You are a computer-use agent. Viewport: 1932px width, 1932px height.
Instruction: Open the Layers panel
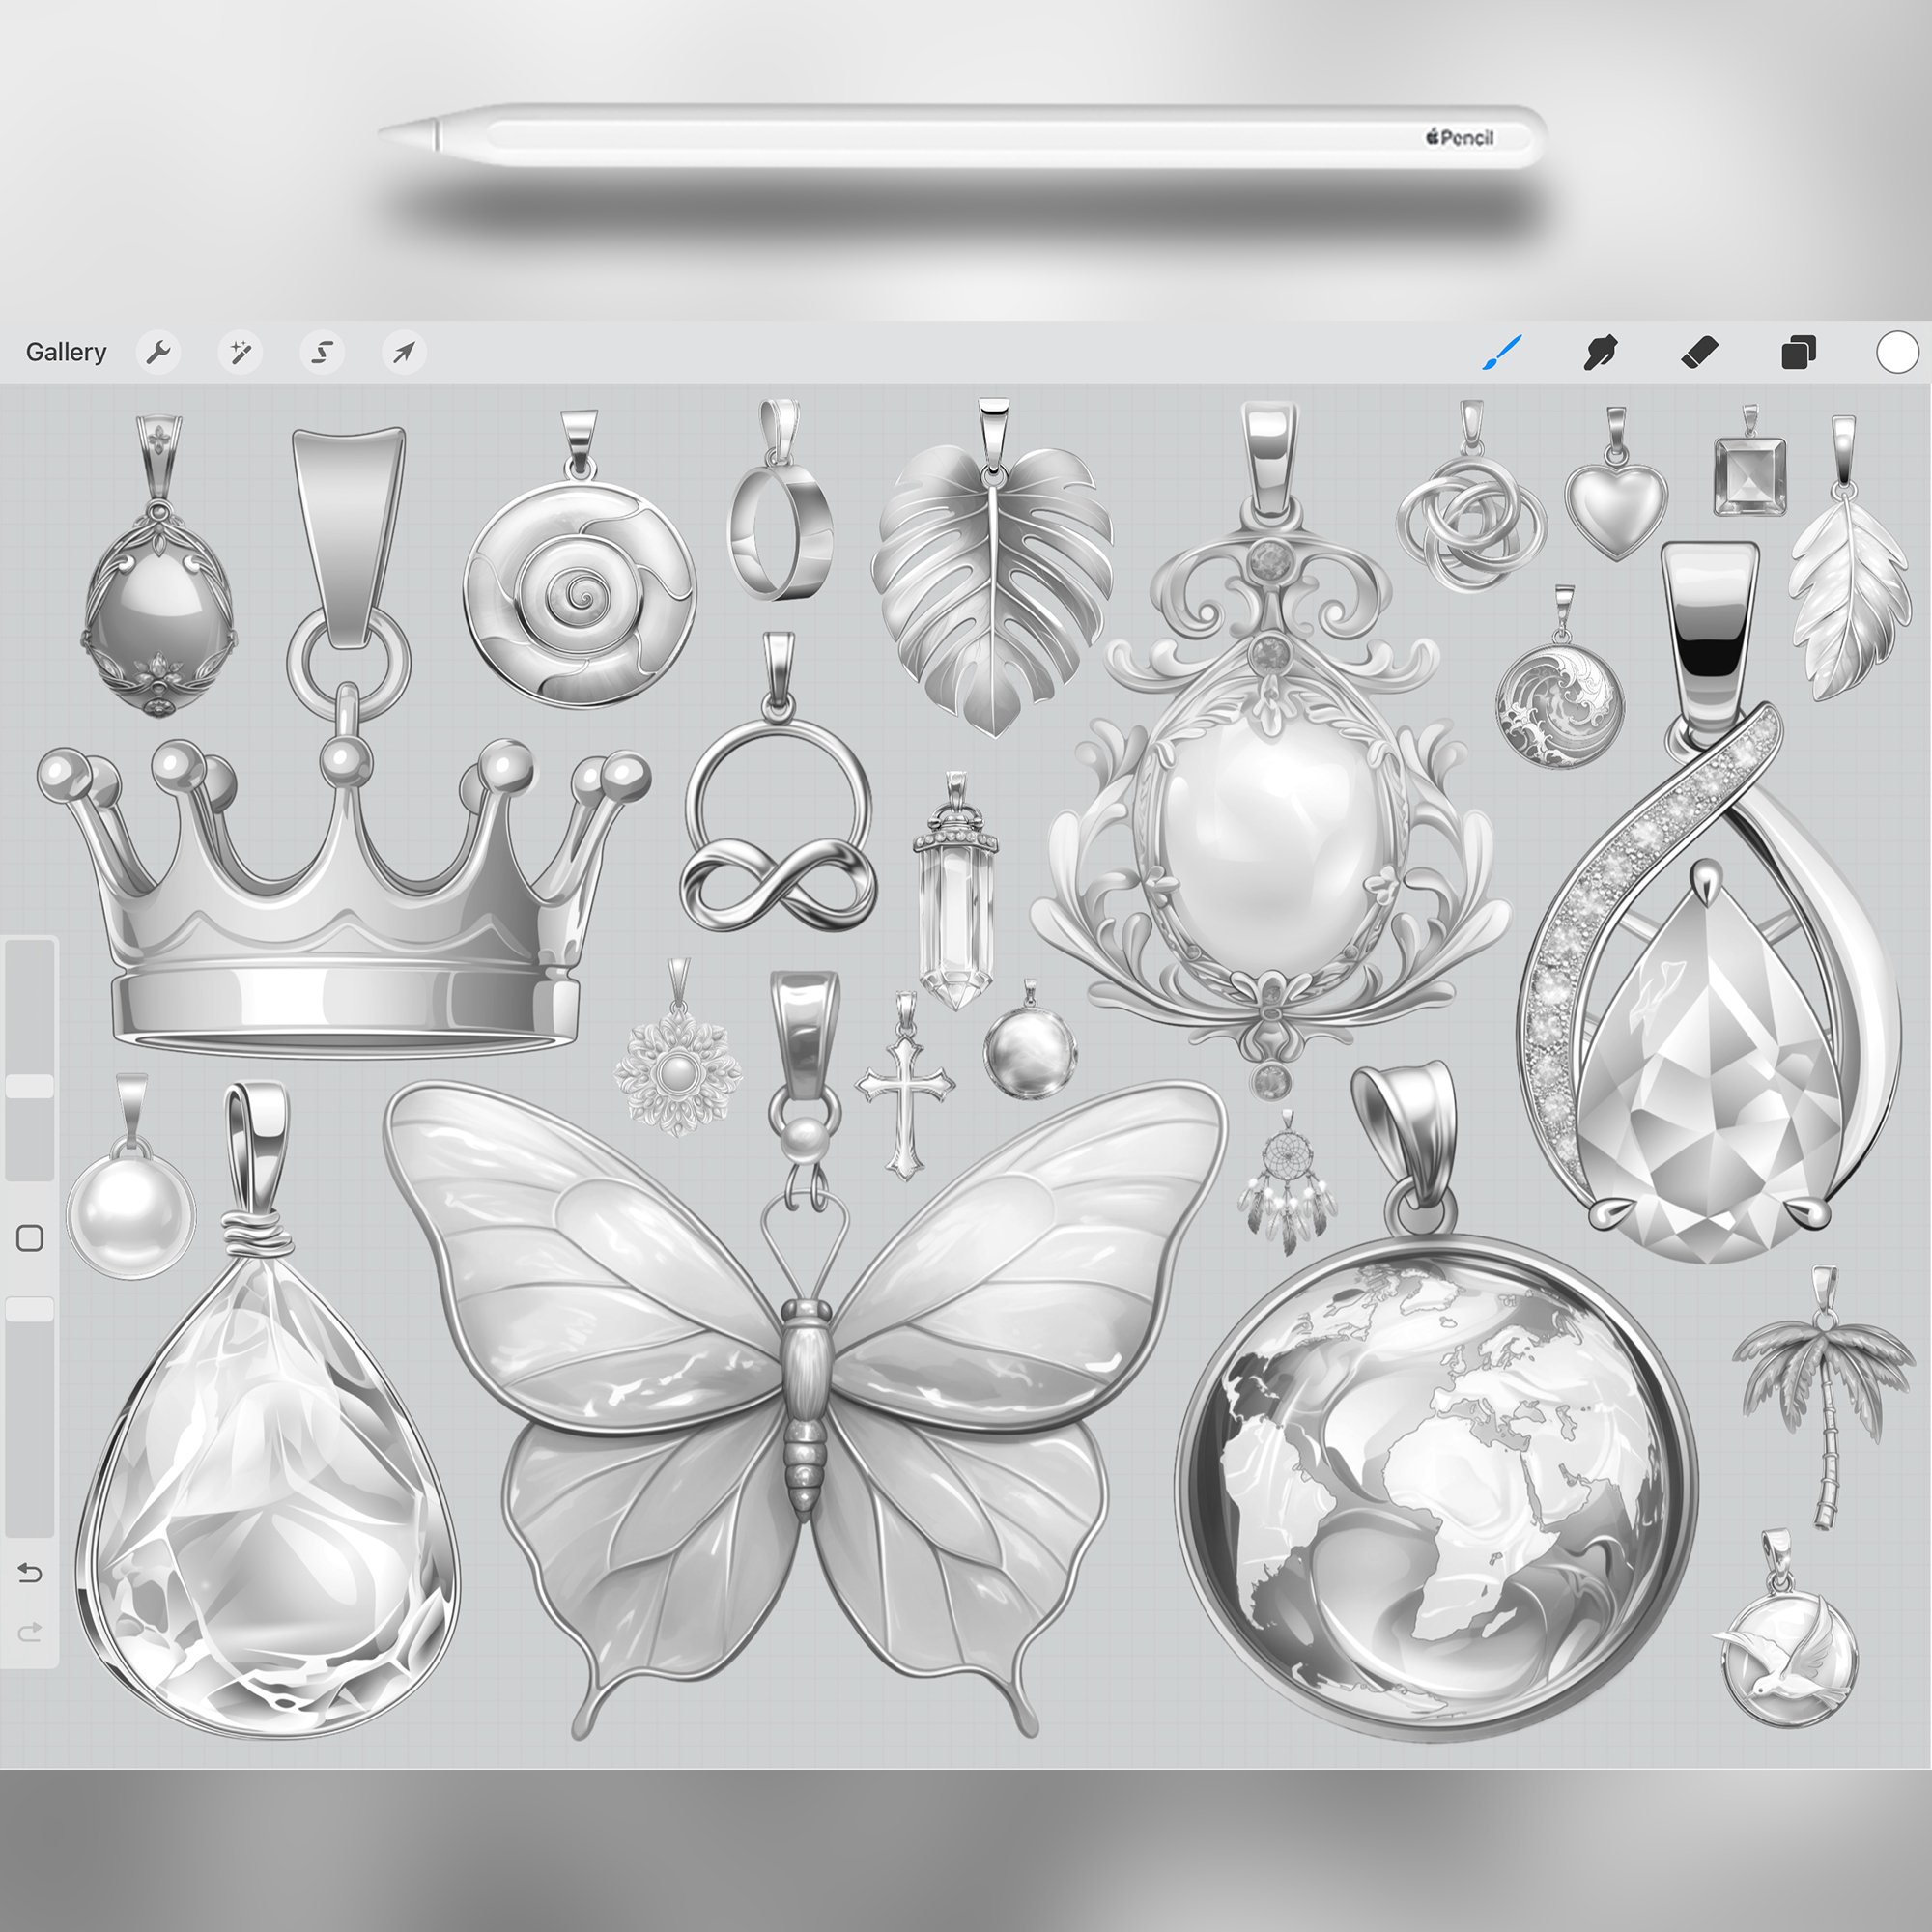coord(1798,352)
